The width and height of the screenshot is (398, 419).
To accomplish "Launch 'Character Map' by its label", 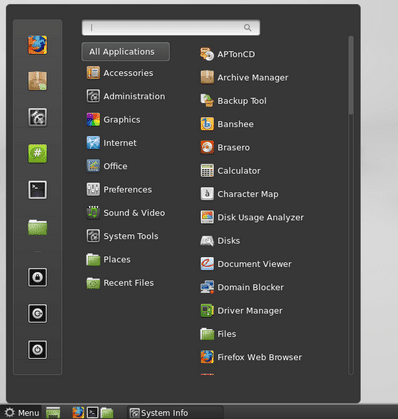I will click(x=248, y=194).
